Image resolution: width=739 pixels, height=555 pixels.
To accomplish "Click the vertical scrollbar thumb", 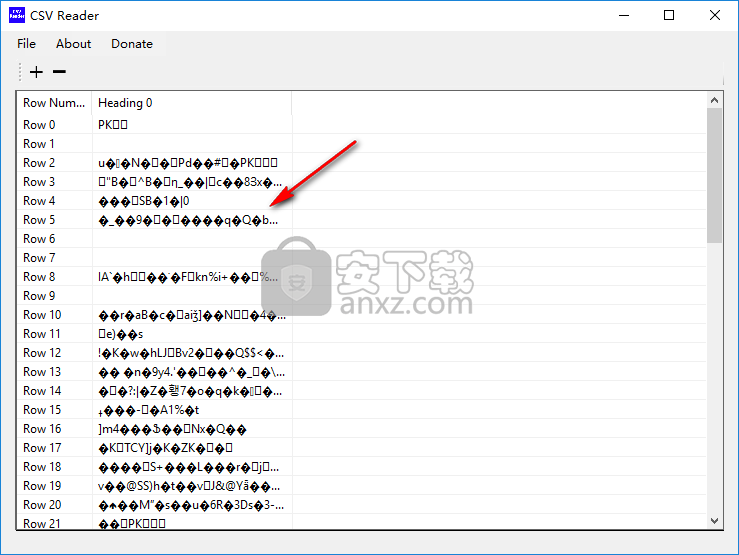I will point(714,175).
